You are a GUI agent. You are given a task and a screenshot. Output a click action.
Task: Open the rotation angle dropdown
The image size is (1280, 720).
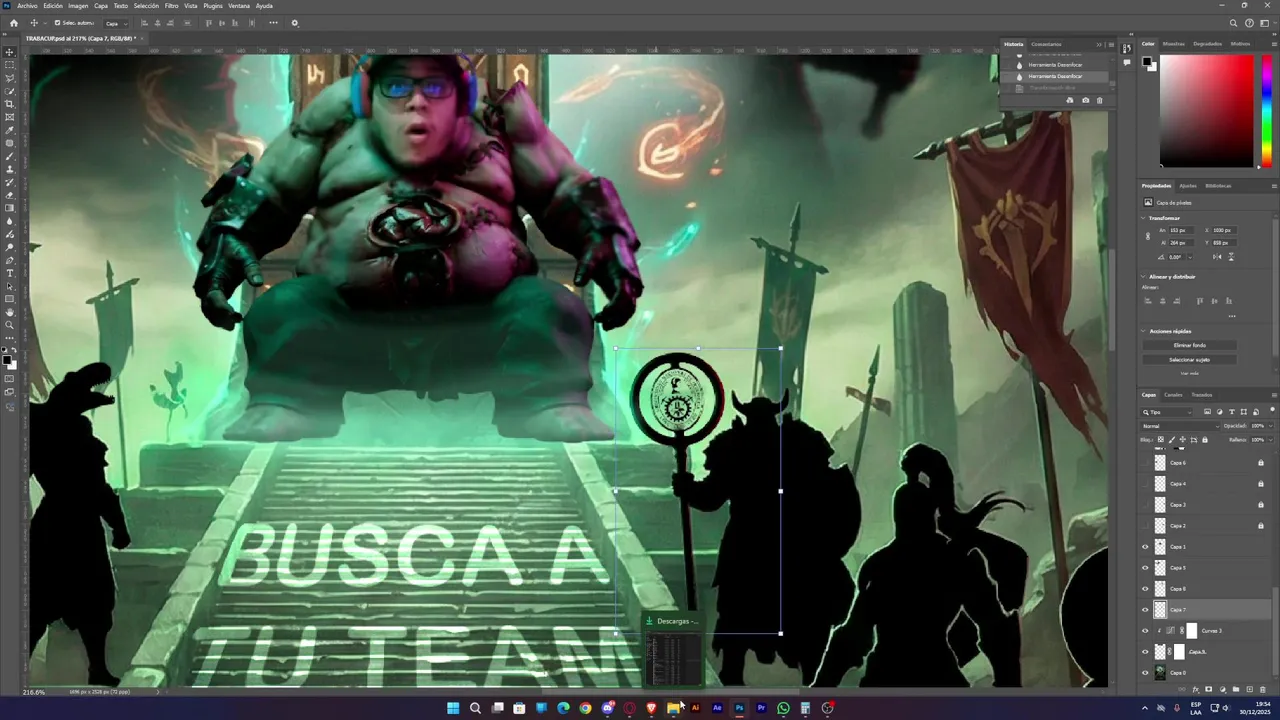pyautogui.click(x=1189, y=257)
